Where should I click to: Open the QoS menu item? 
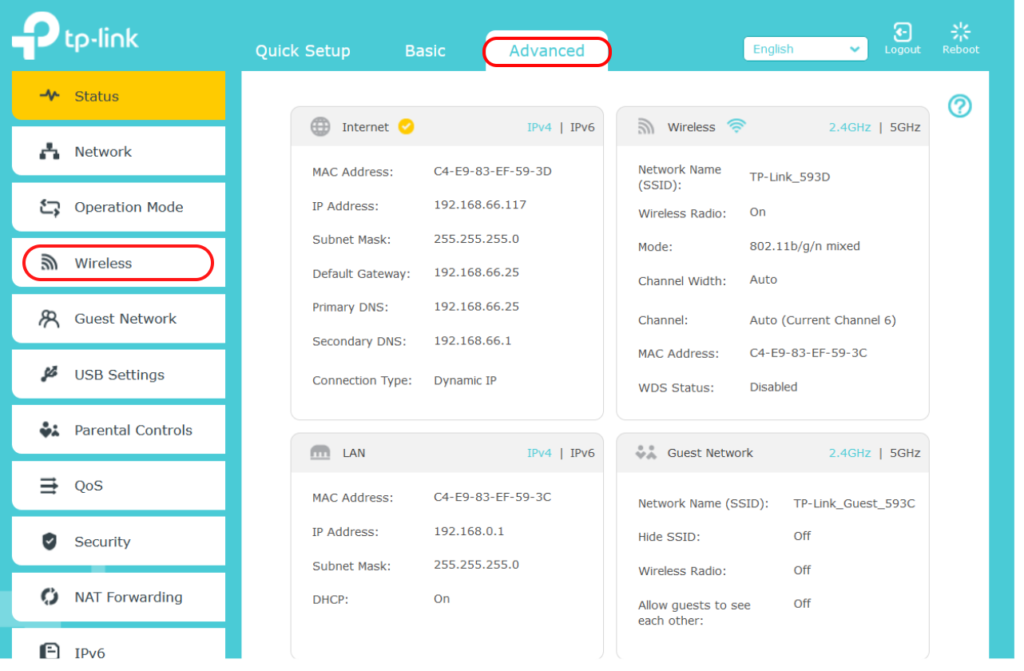coord(119,485)
